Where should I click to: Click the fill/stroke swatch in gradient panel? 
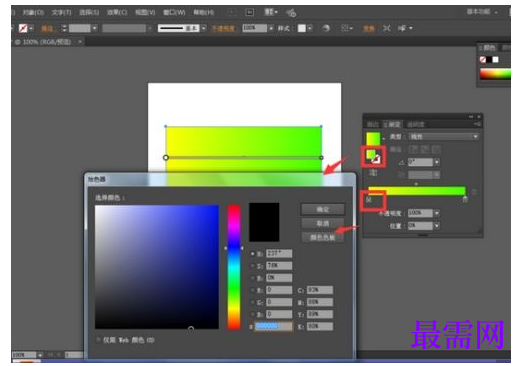[x=374, y=156]
